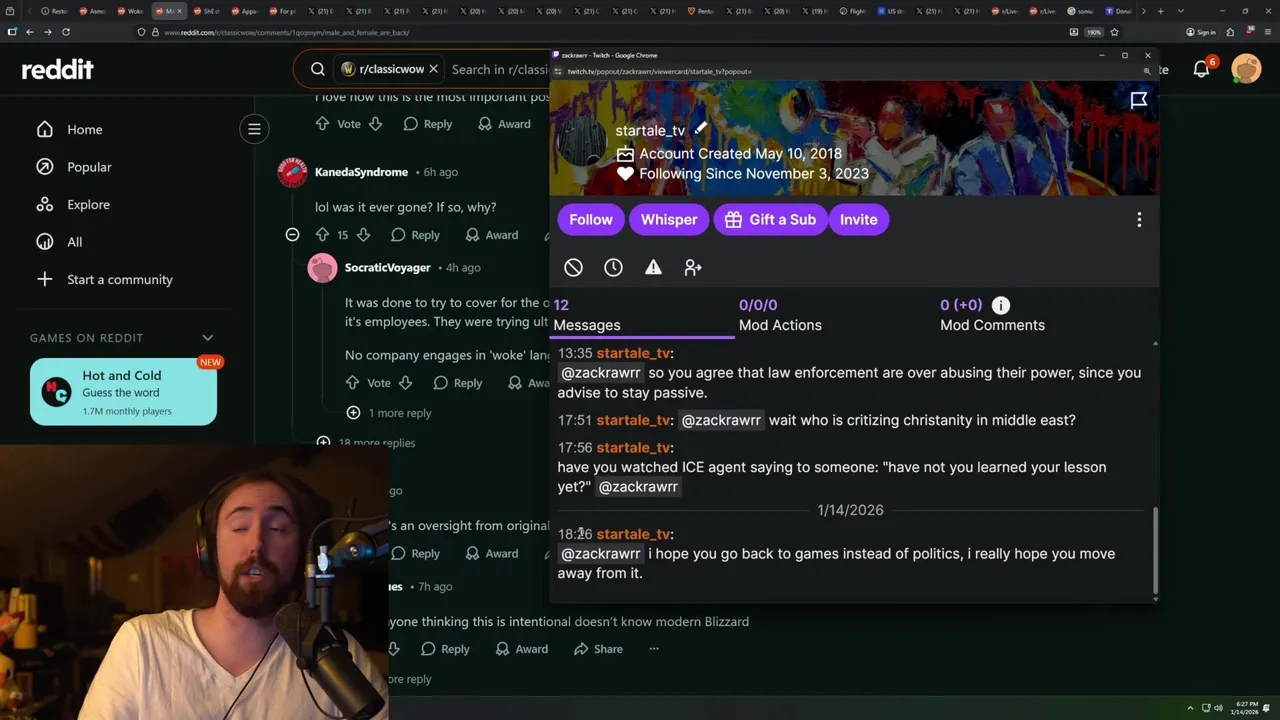
Task: Expand 1 more reply
Action: (389, 413)
